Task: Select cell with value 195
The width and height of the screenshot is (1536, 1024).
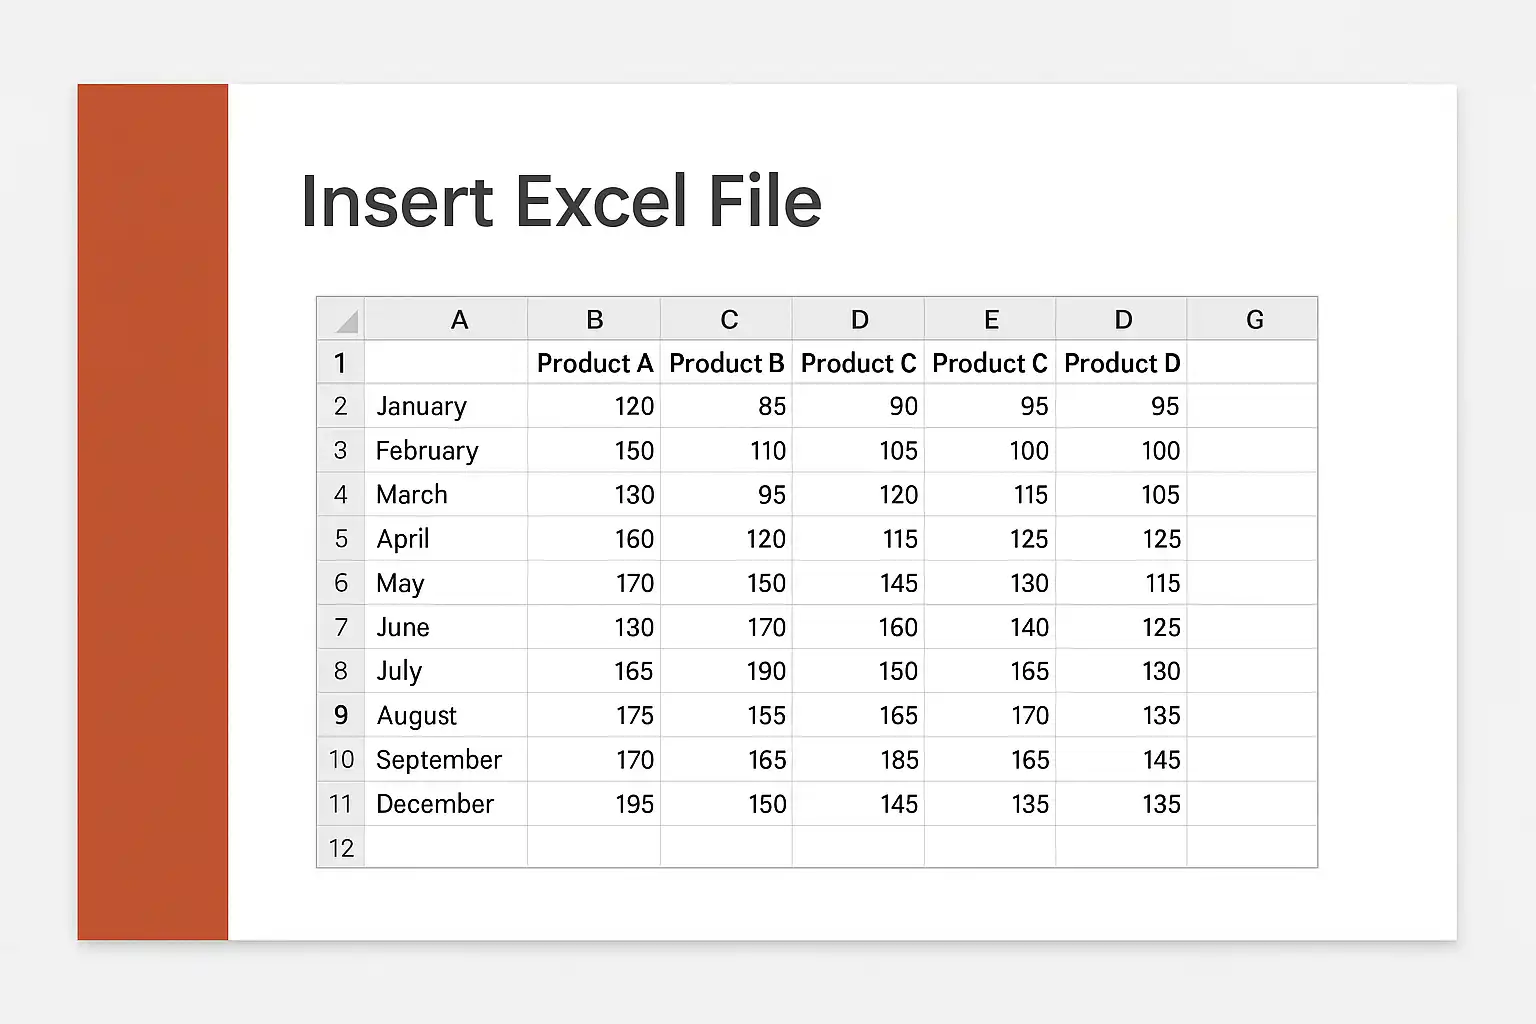Action: pyautogui.click(x=594, y=803)
